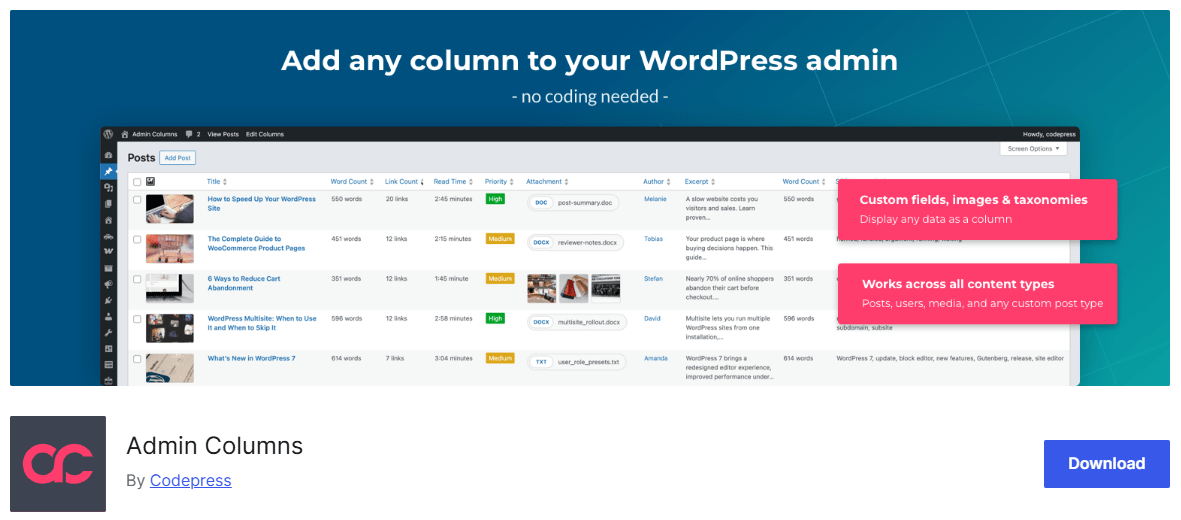Sort by the Priority column header
This screenshot has width=1181, height=520.
coord(499,182)
